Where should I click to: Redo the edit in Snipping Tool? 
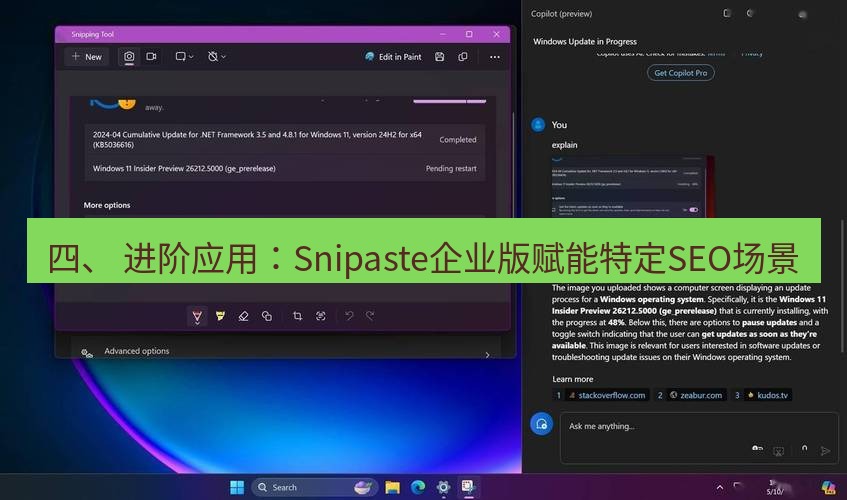pyautogui.click(x=370, y=316)
